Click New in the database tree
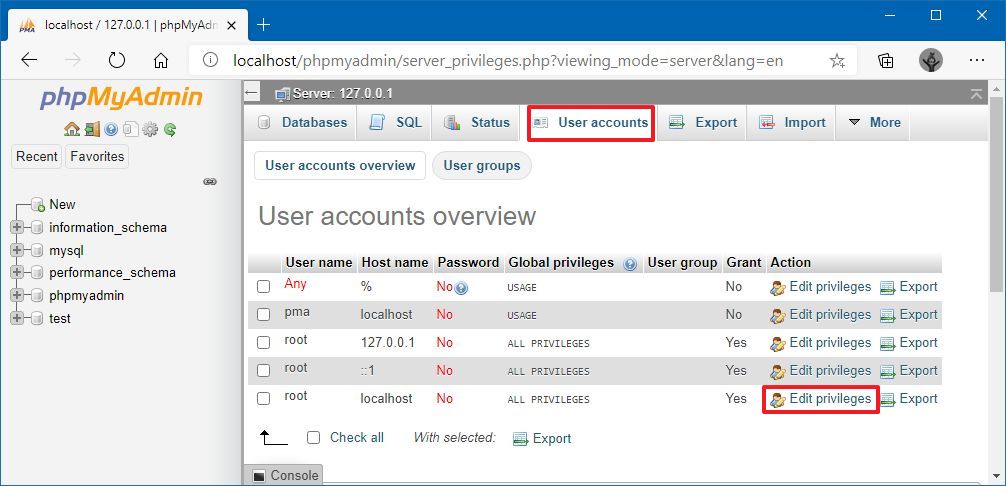This screenshot has height=486, width=1006. pos(62,205)
